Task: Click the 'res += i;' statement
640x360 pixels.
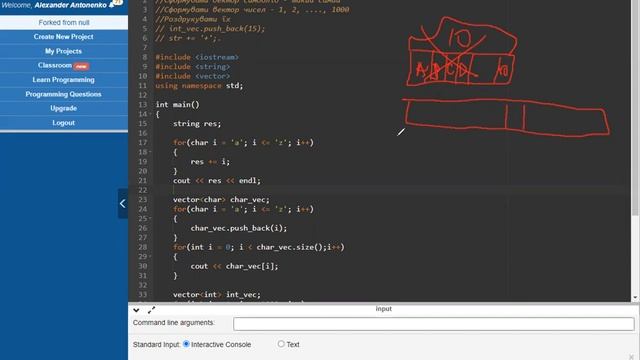Action: tap(210, 162)
